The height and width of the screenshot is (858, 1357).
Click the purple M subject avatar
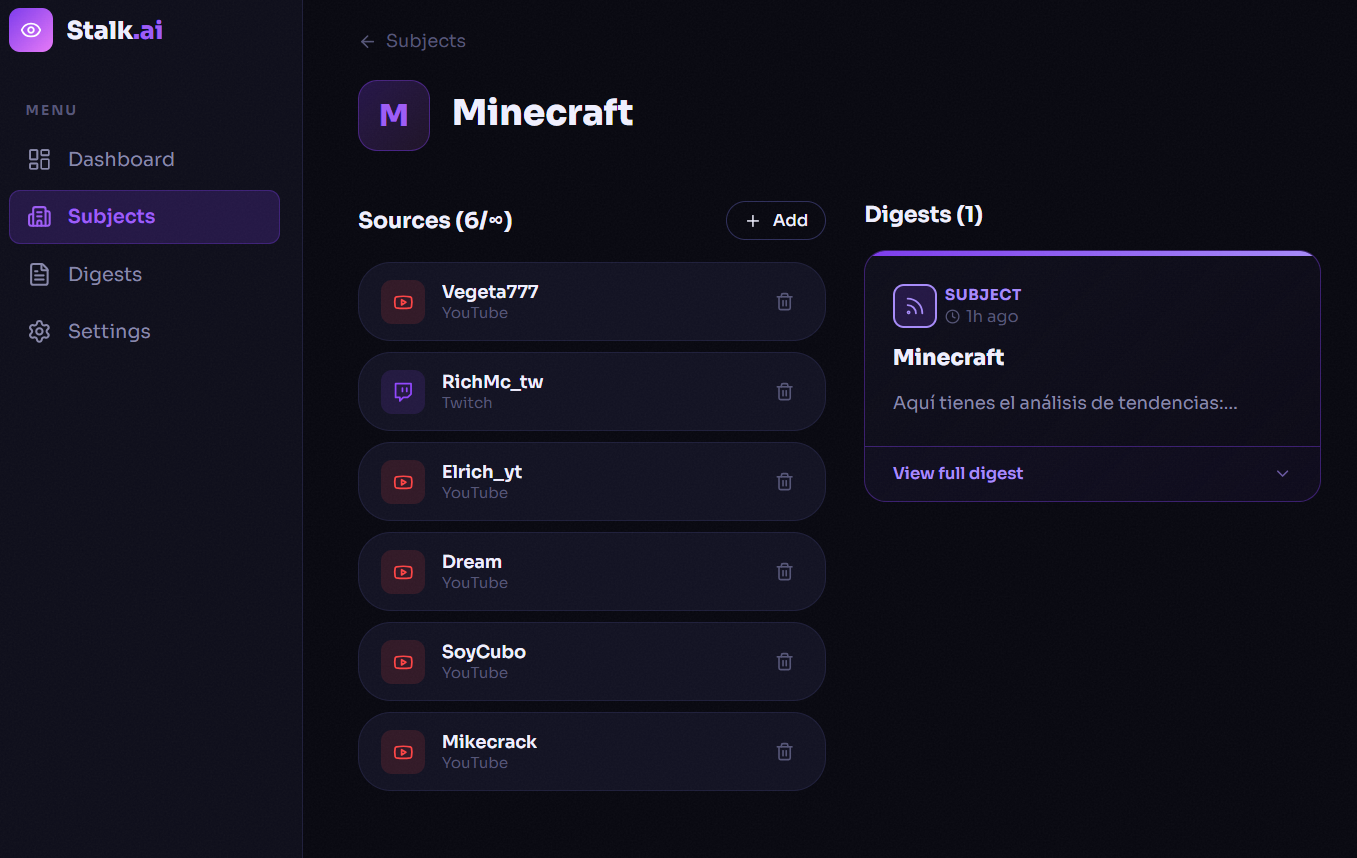point(394,115)
